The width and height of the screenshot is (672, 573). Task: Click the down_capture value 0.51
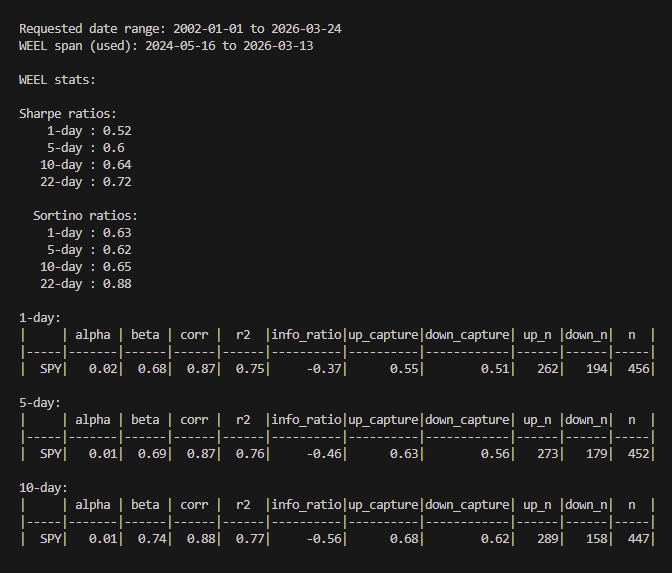pyautogui.click(x=495, y=369)
